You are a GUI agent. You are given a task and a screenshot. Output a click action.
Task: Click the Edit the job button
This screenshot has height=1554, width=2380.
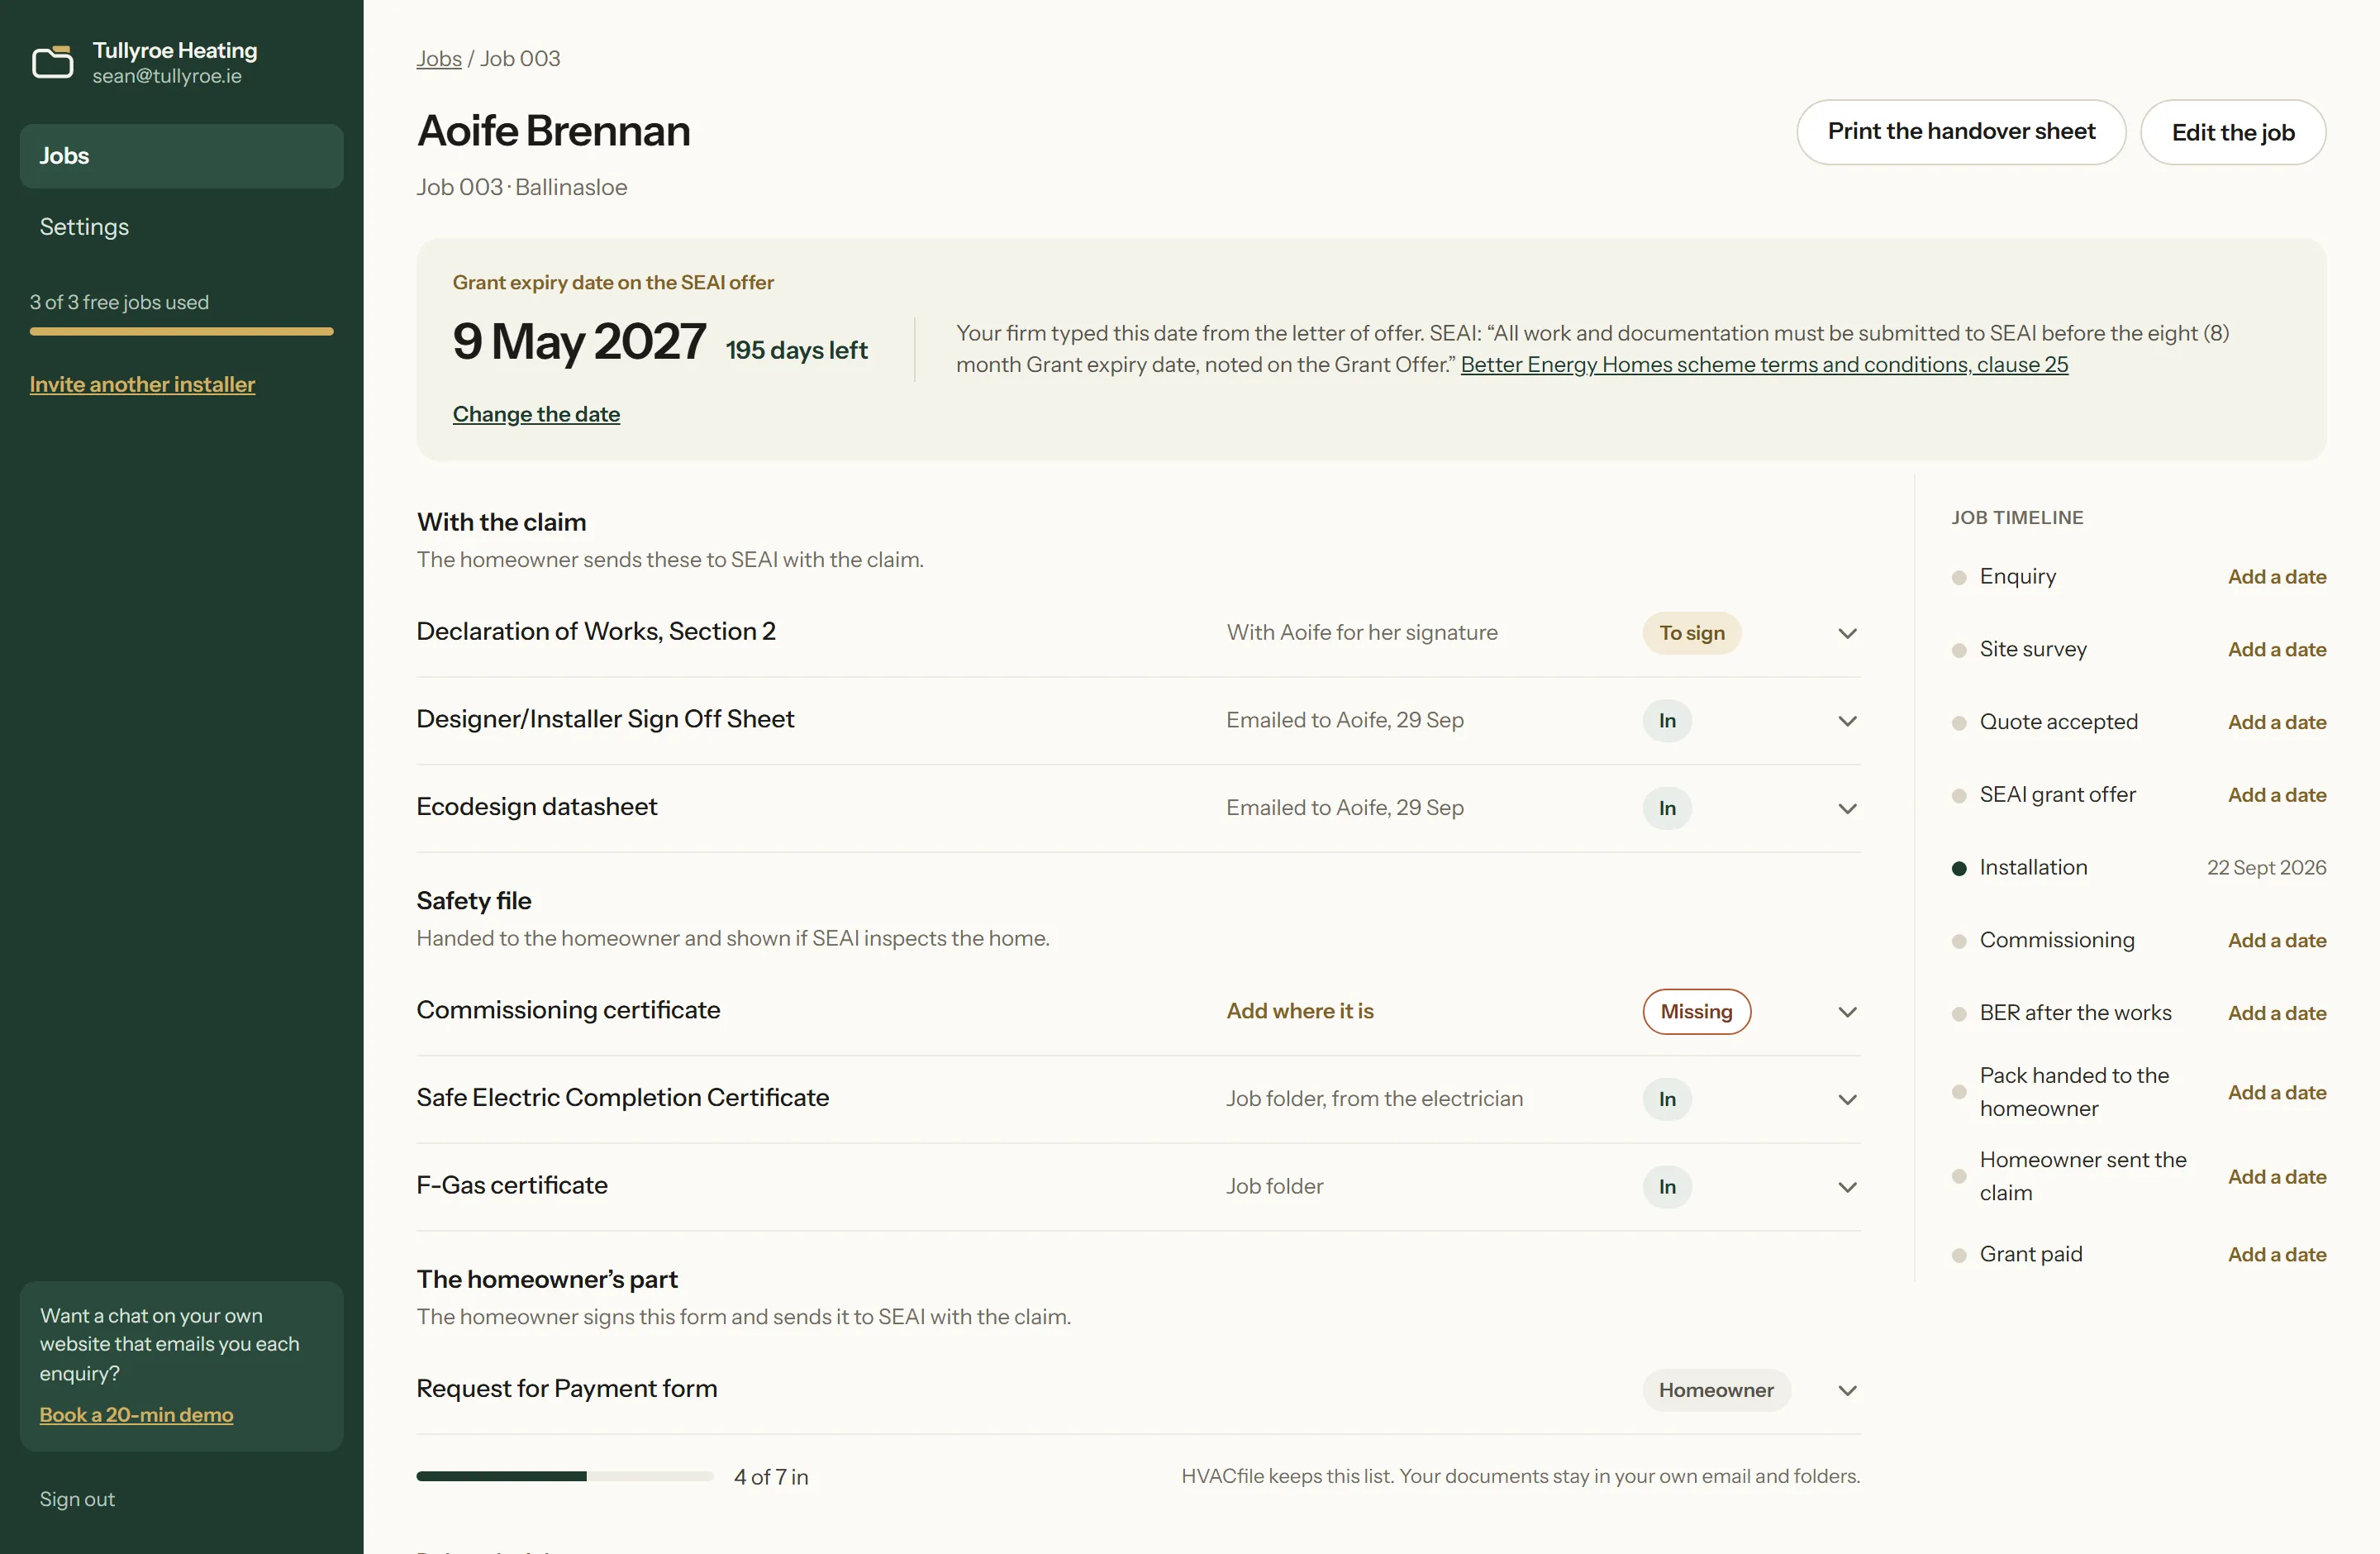point(2232,132)
